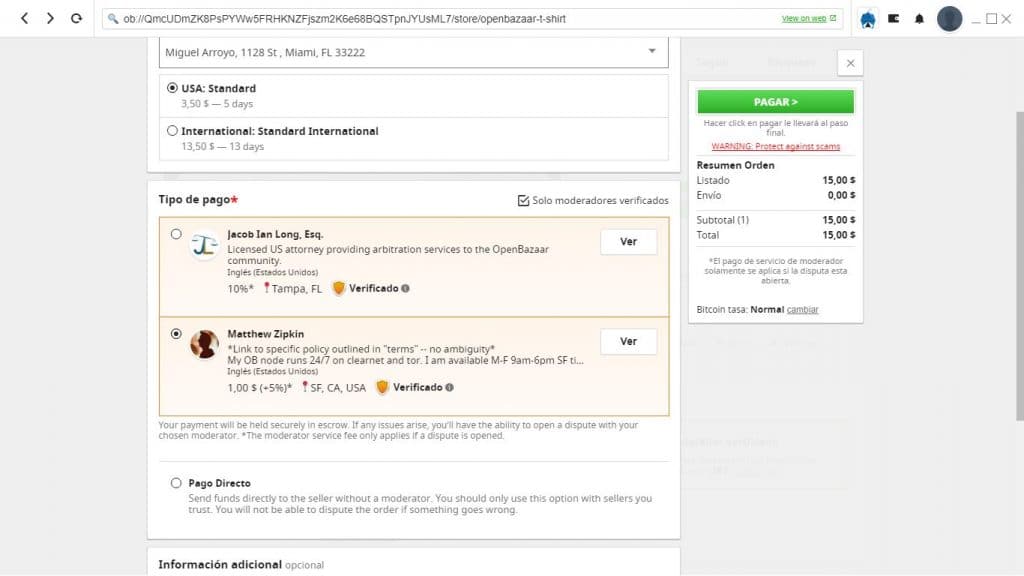
Task: Click external link icon beside View on web
Action: [x=833, y=18]
